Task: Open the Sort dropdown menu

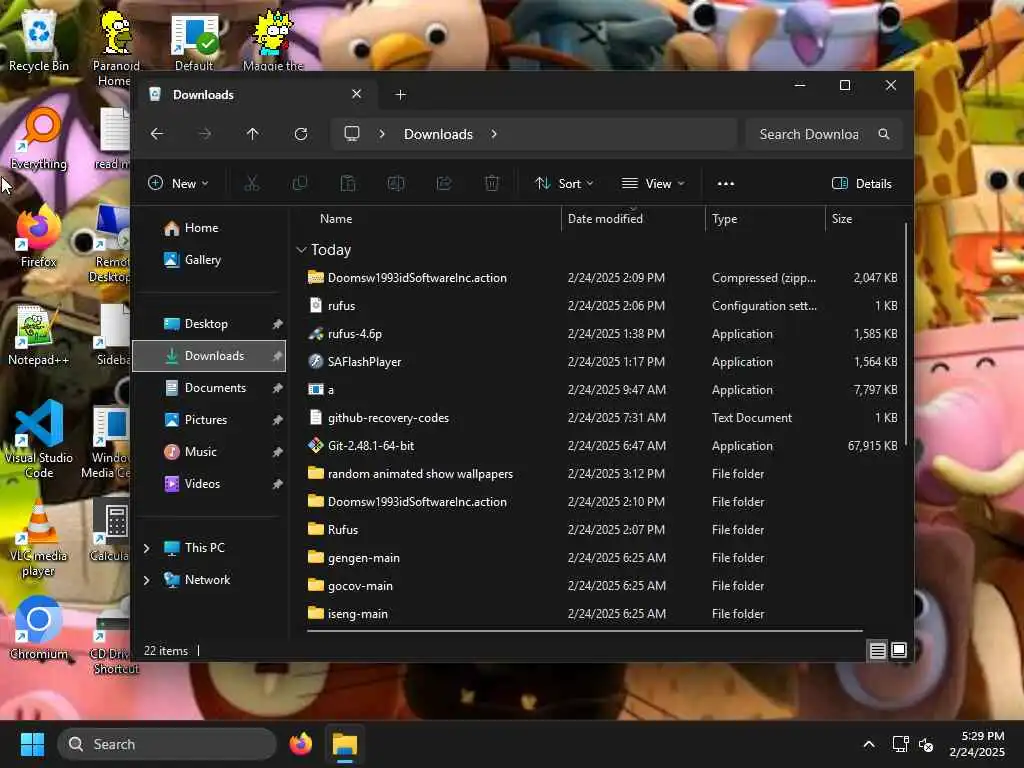Action: coord(564,184)
